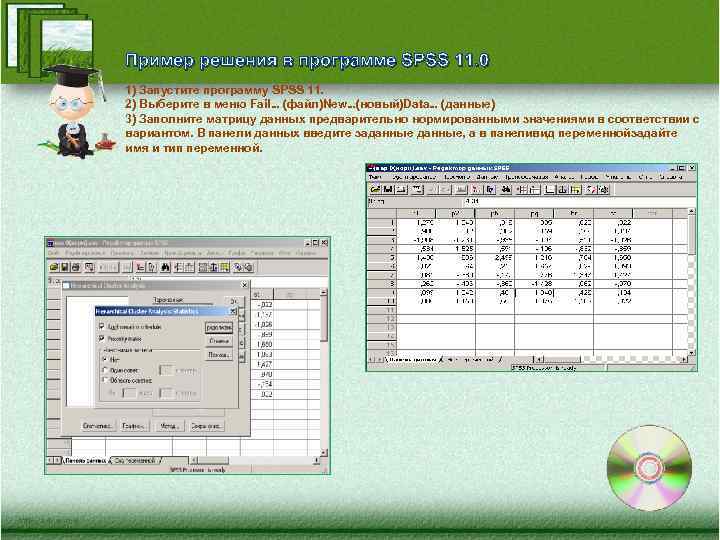
Task: Click the vertical scrollbar thumb in right window
Action: pos(691,236)
